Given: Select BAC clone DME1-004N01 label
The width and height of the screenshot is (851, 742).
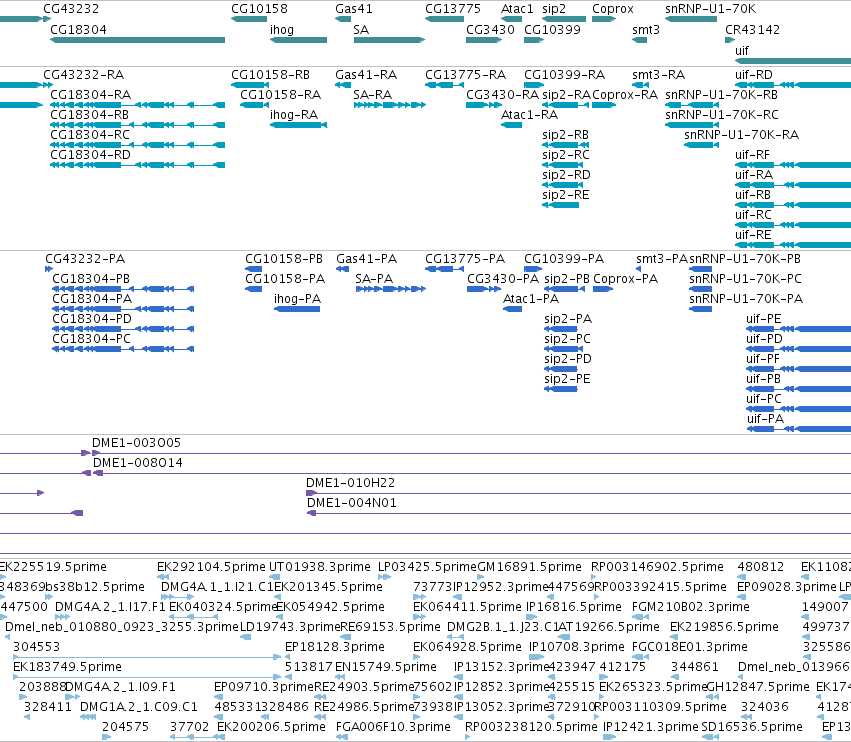Looking at the screenshot, I should [x=352, y=503].
